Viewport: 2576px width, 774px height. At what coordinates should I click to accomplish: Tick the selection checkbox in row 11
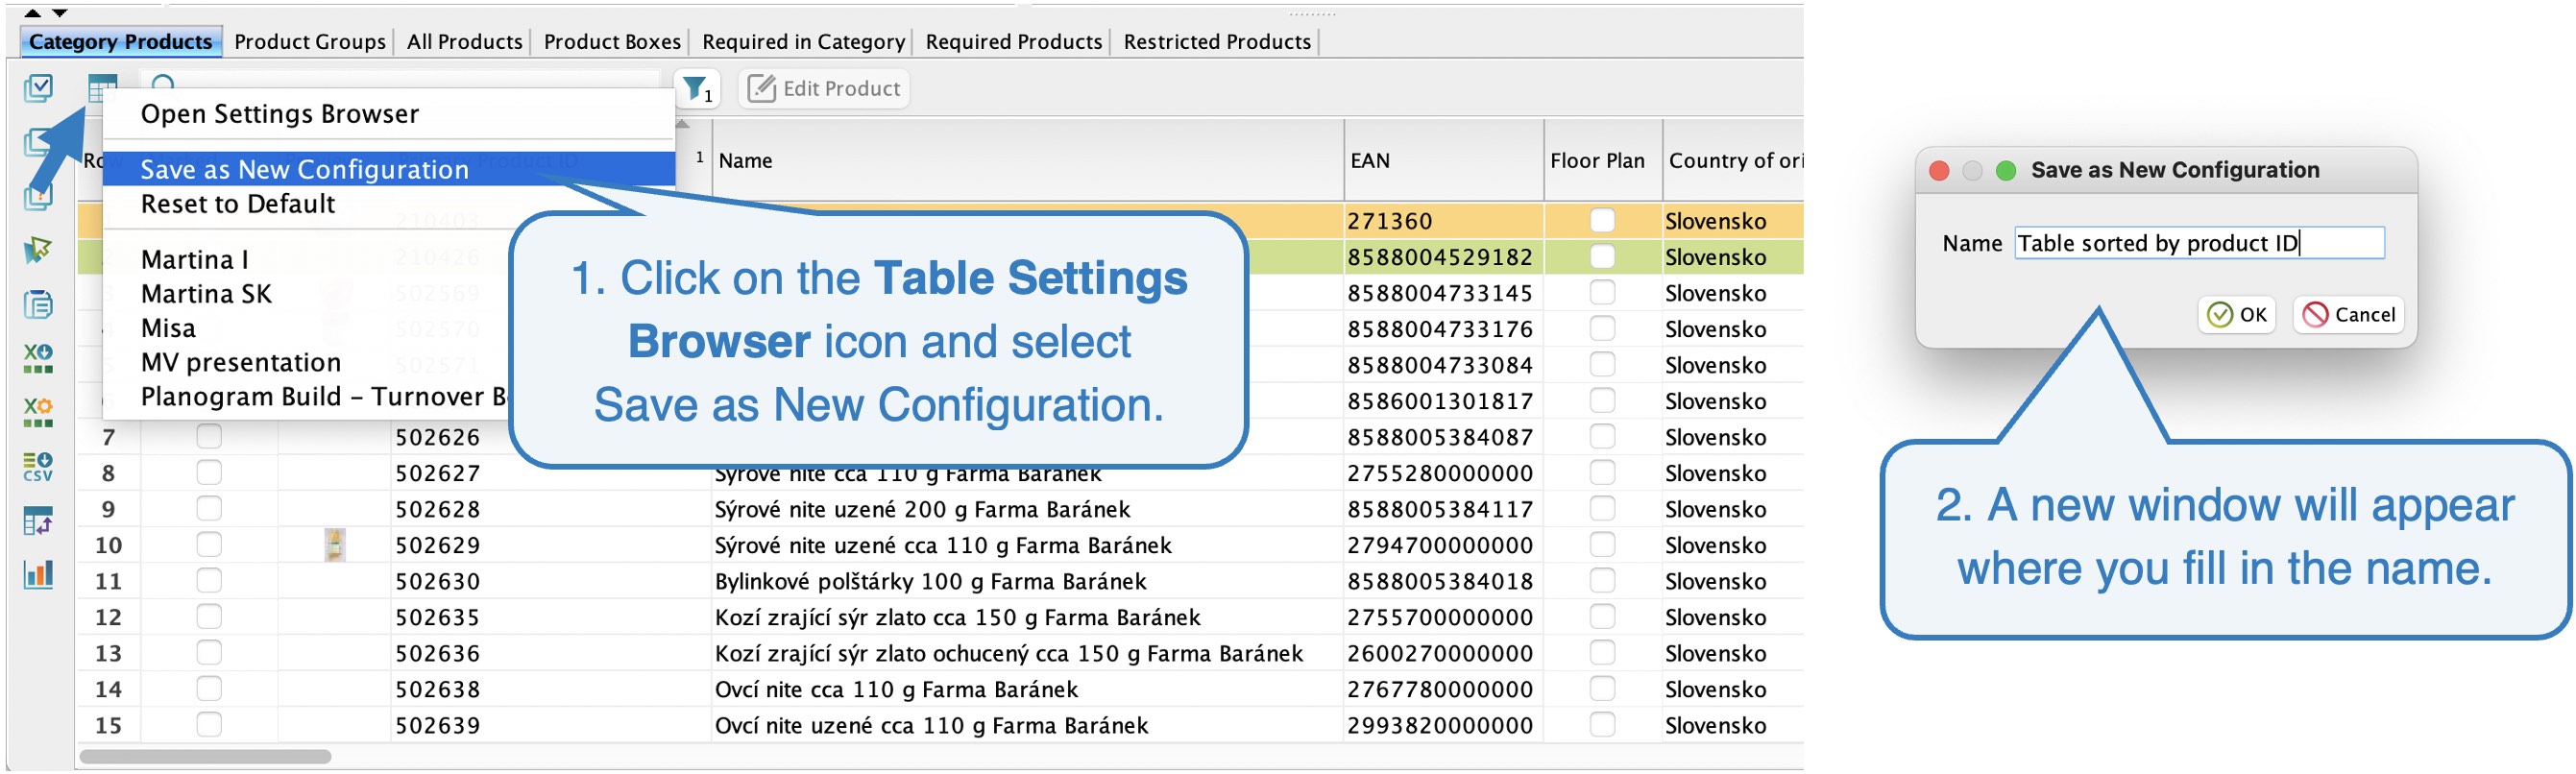[209, 581]
